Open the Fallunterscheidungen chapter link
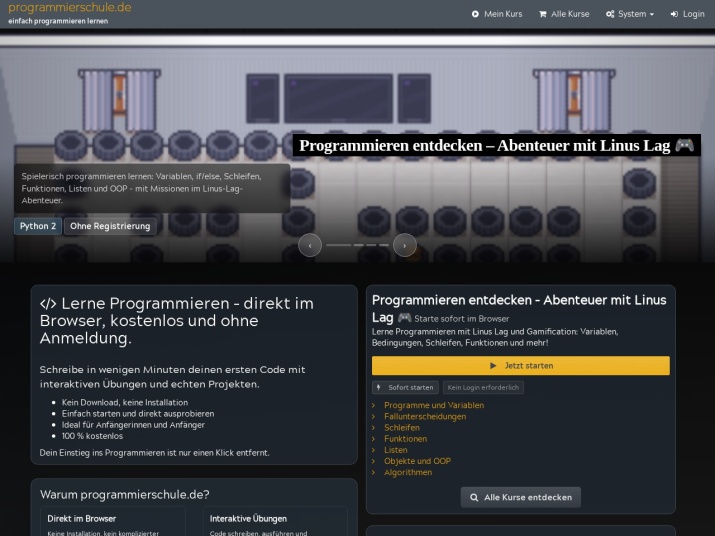Screen dimensions: 715x536 [425, 416]
